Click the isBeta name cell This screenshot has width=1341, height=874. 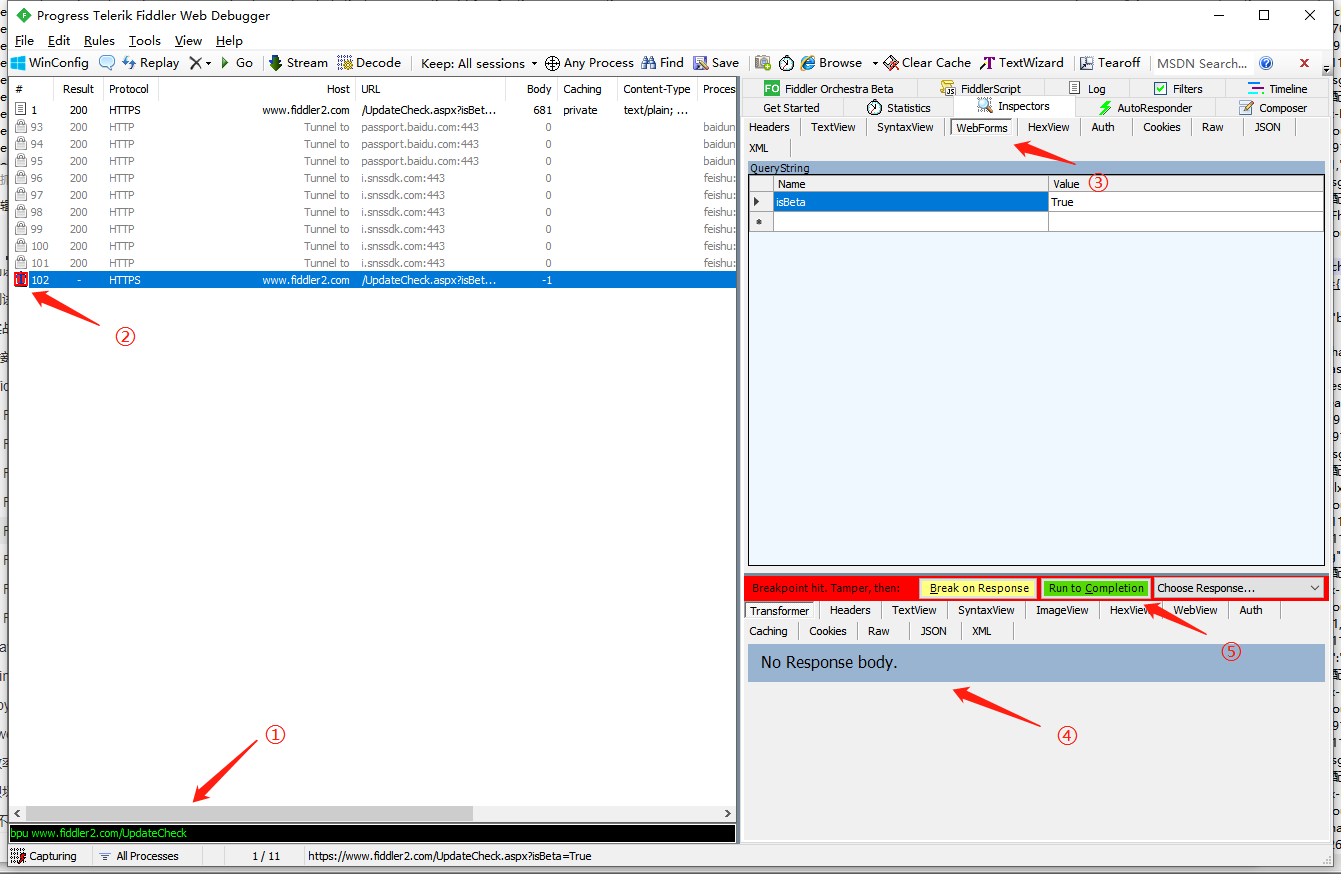pos(911,202)
